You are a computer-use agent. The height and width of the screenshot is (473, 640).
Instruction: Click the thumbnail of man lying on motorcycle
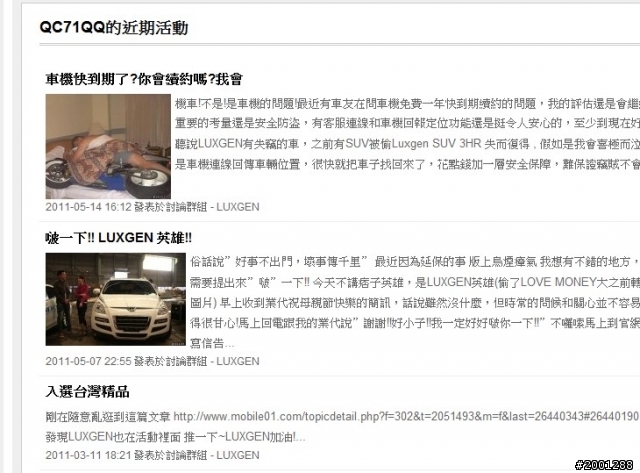108,147
